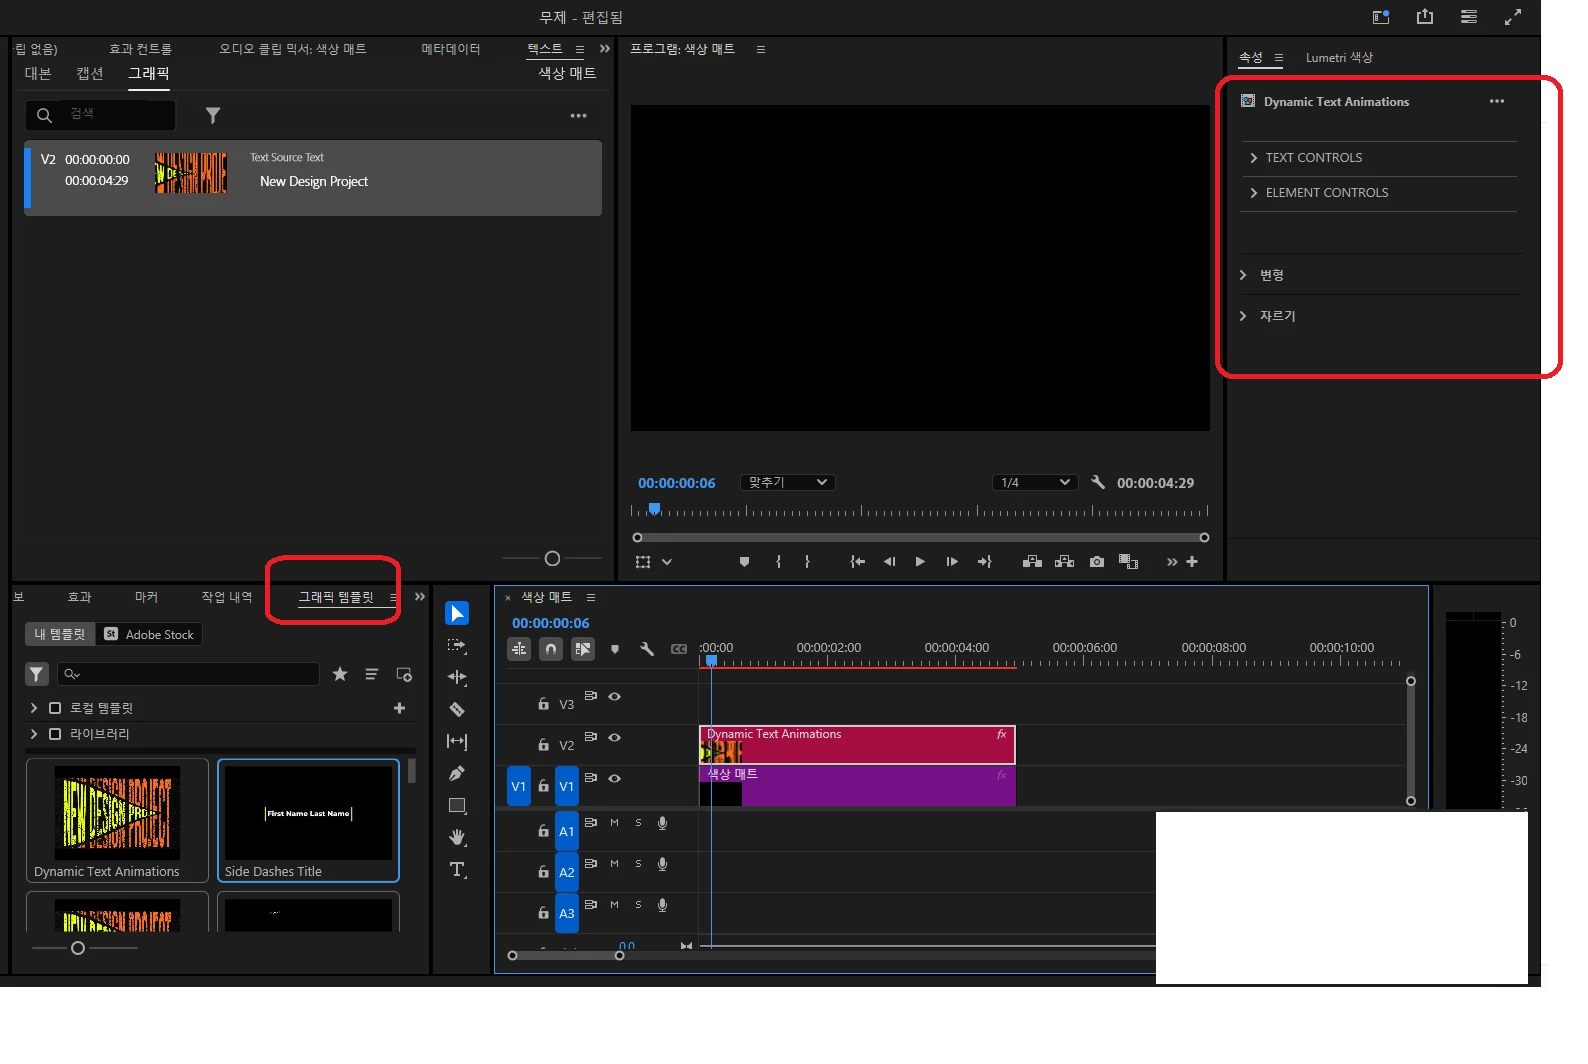Select the Slip tool
The width and height of the screenshot is (1588, 1064).
tap(457, 741)
